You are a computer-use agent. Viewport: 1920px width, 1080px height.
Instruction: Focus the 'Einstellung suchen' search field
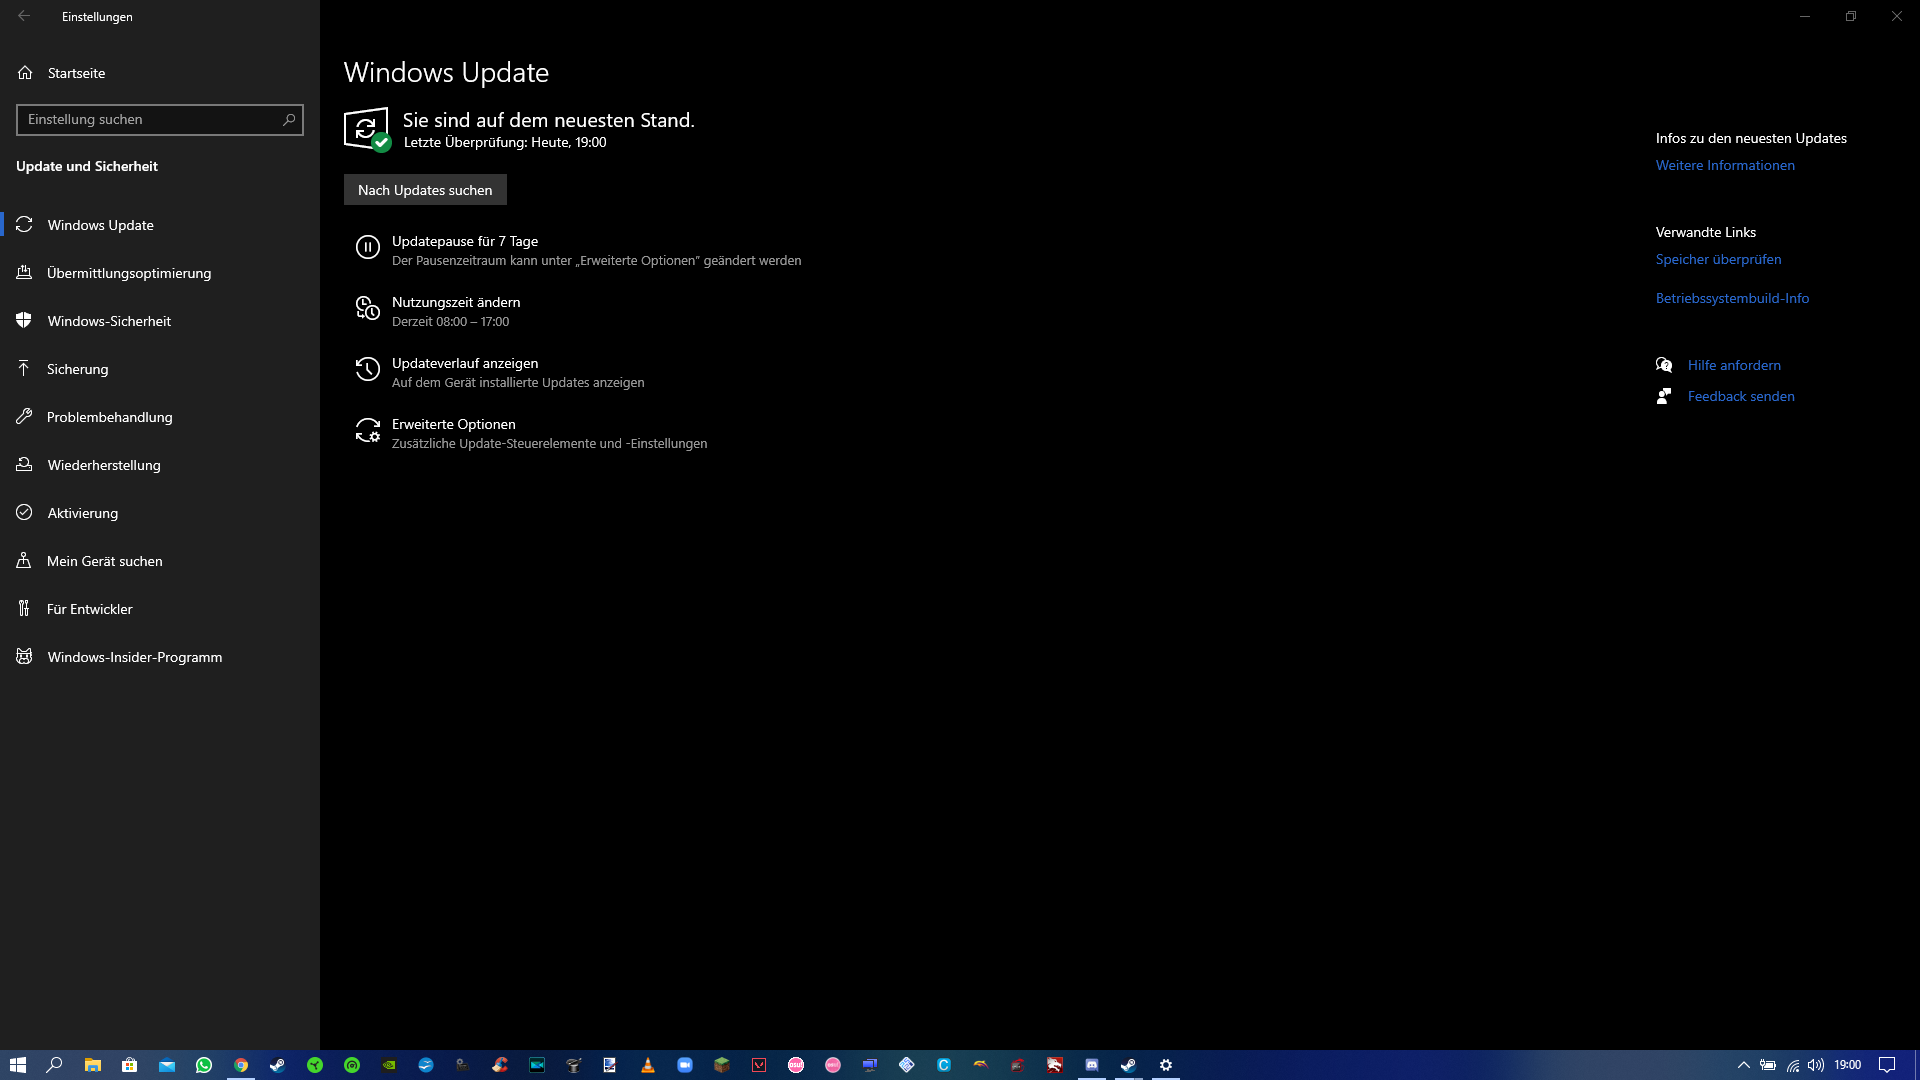click(x=160, y=120)
